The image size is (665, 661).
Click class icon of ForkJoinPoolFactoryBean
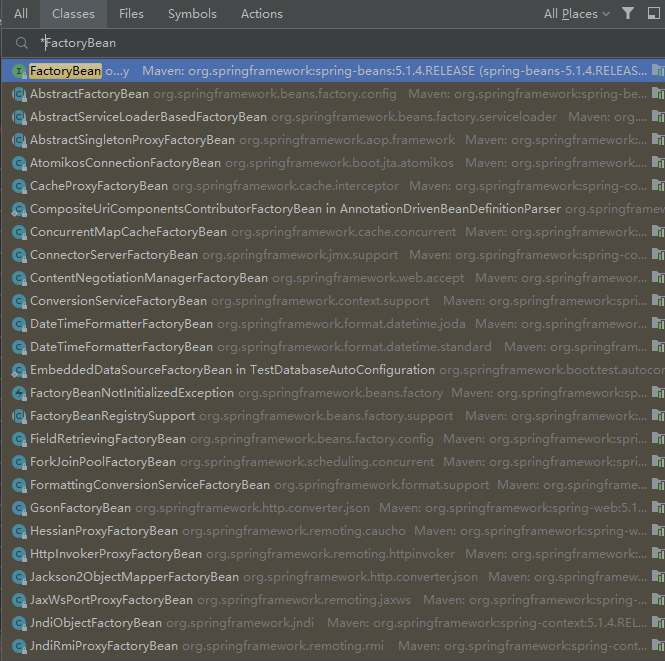[x=19, y=462]
